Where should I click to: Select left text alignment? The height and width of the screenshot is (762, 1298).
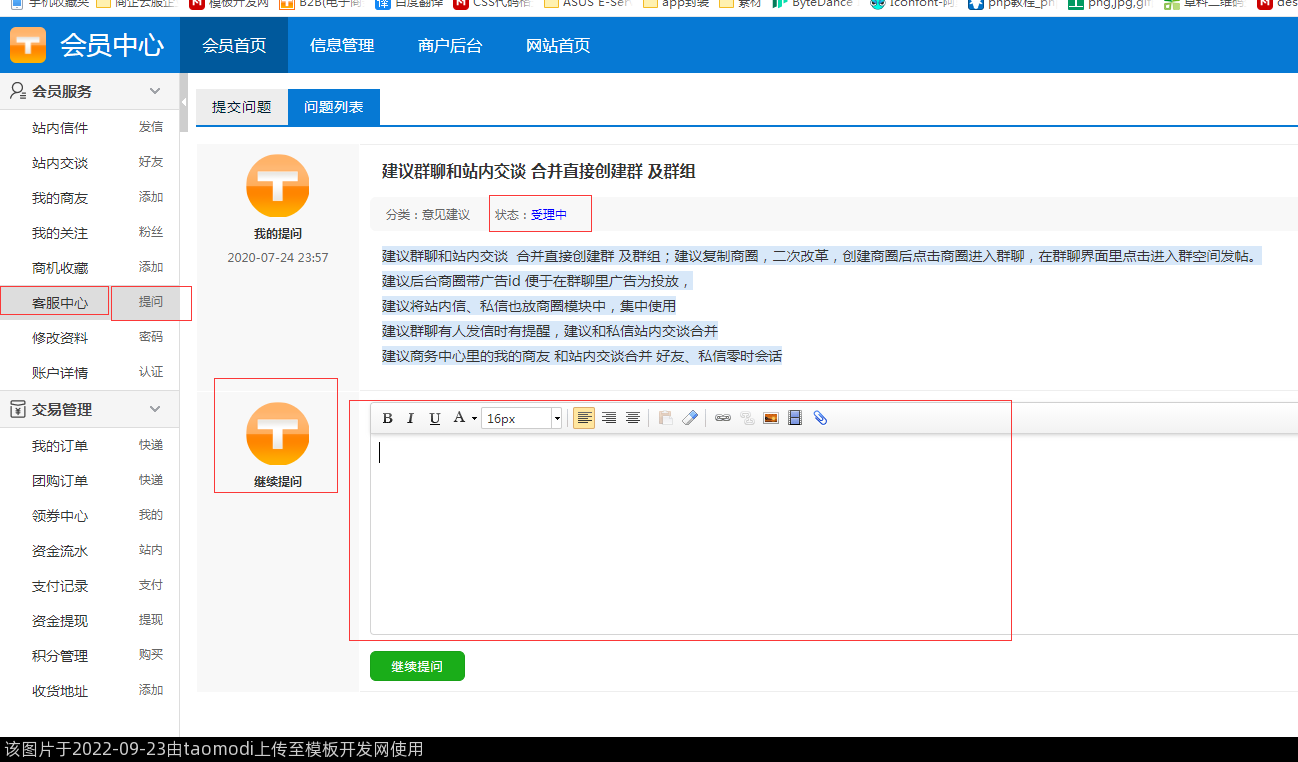click(x=584, y=418)
